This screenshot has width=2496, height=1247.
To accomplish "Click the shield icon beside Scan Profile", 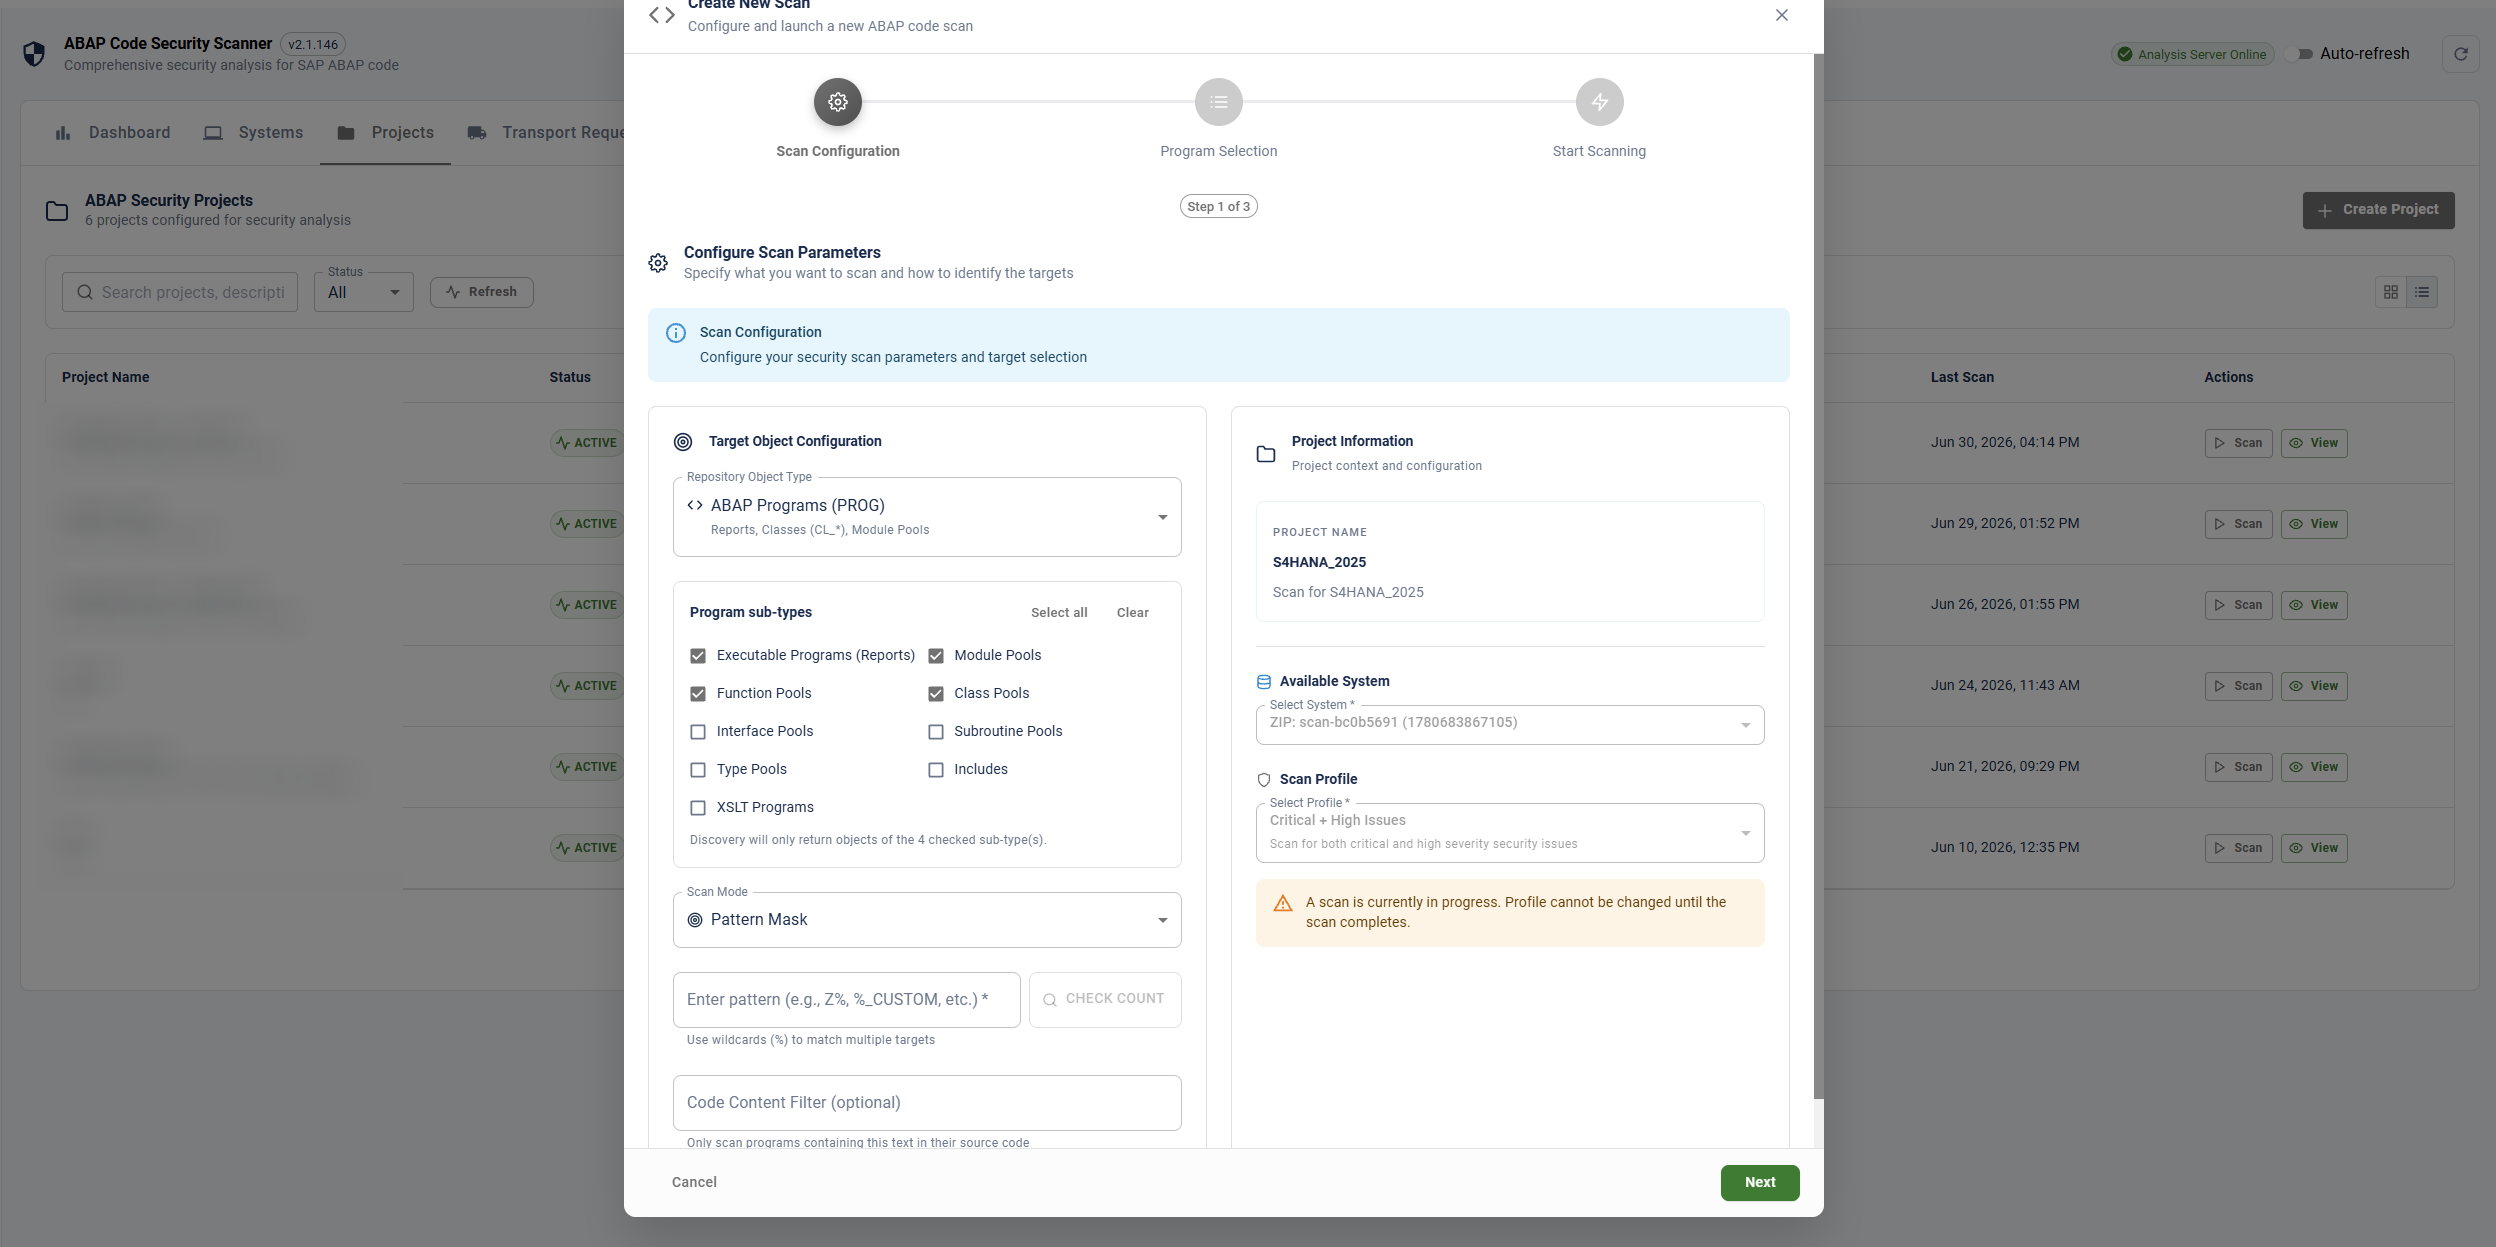I will coord(1264,780).
